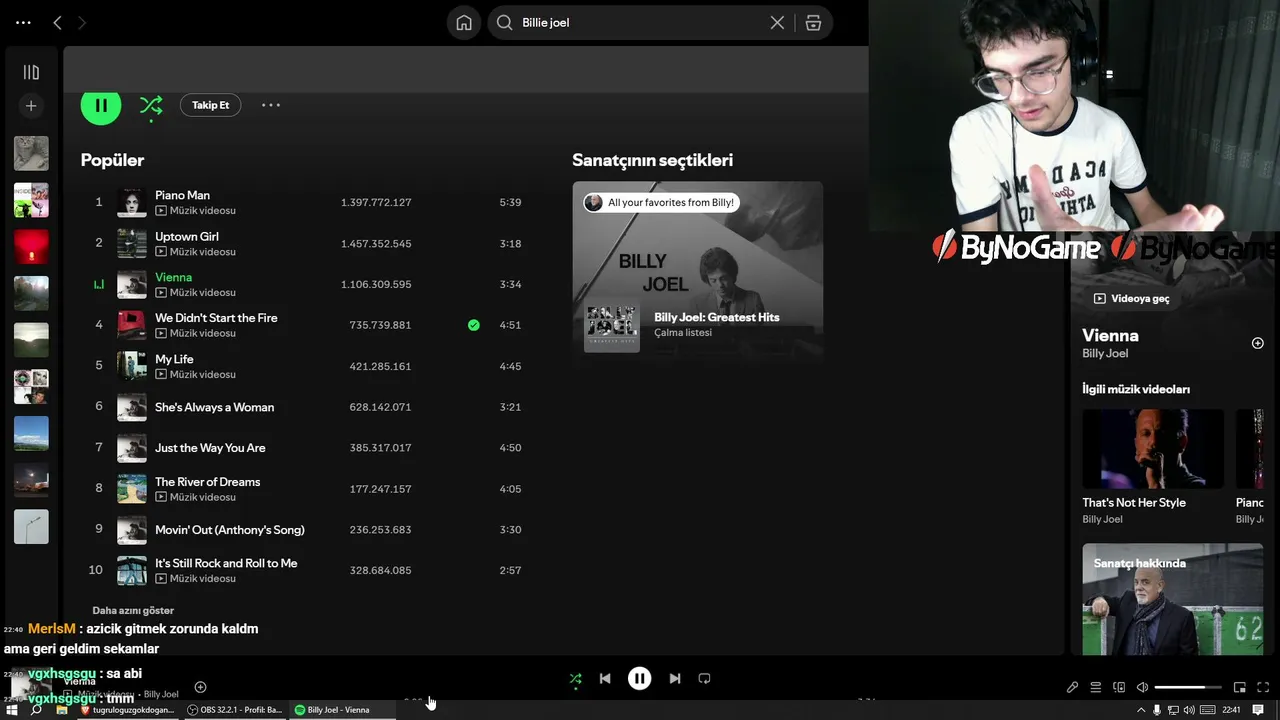Show hidden system tray icons
This screenshot has width=1280, height=720.
(1141, 710)
